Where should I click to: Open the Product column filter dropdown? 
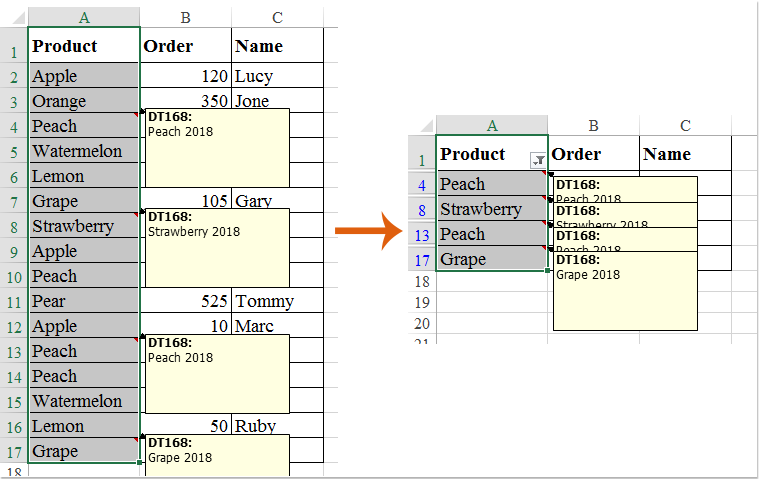click(539, 159)
